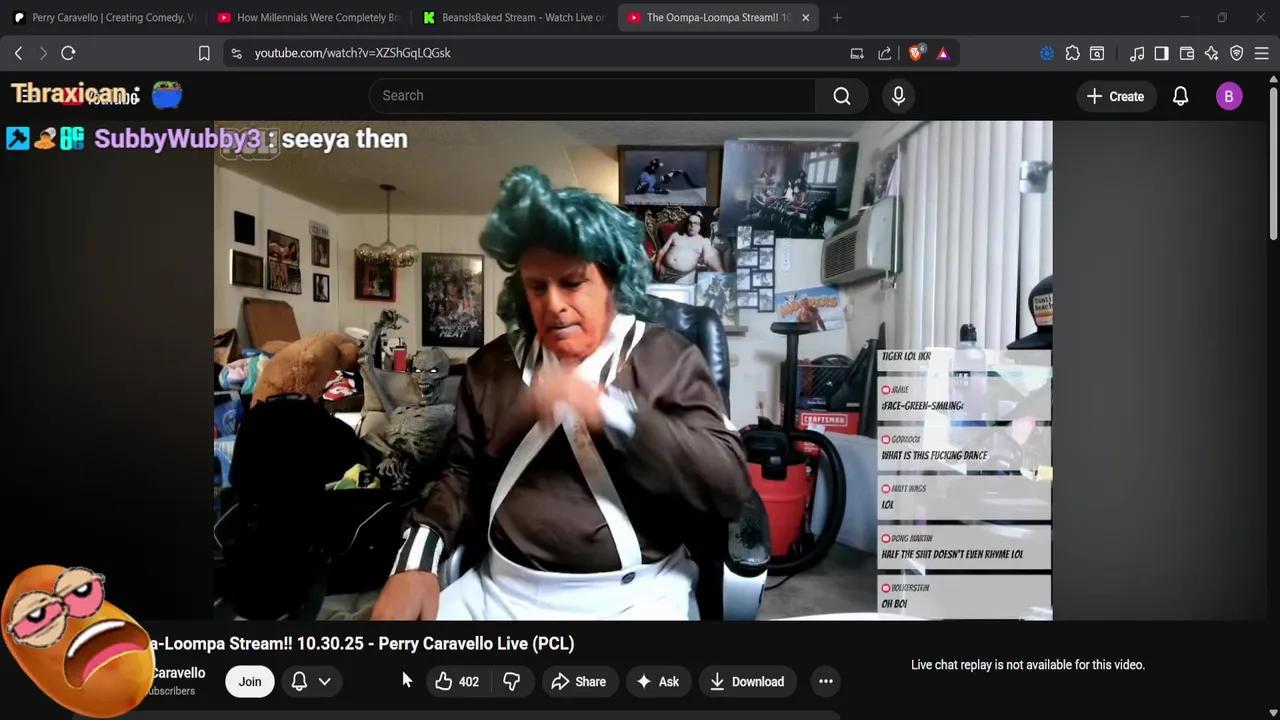Go back to the previous page
This screenshot has width=1280, height=720.
pos(18,53)
